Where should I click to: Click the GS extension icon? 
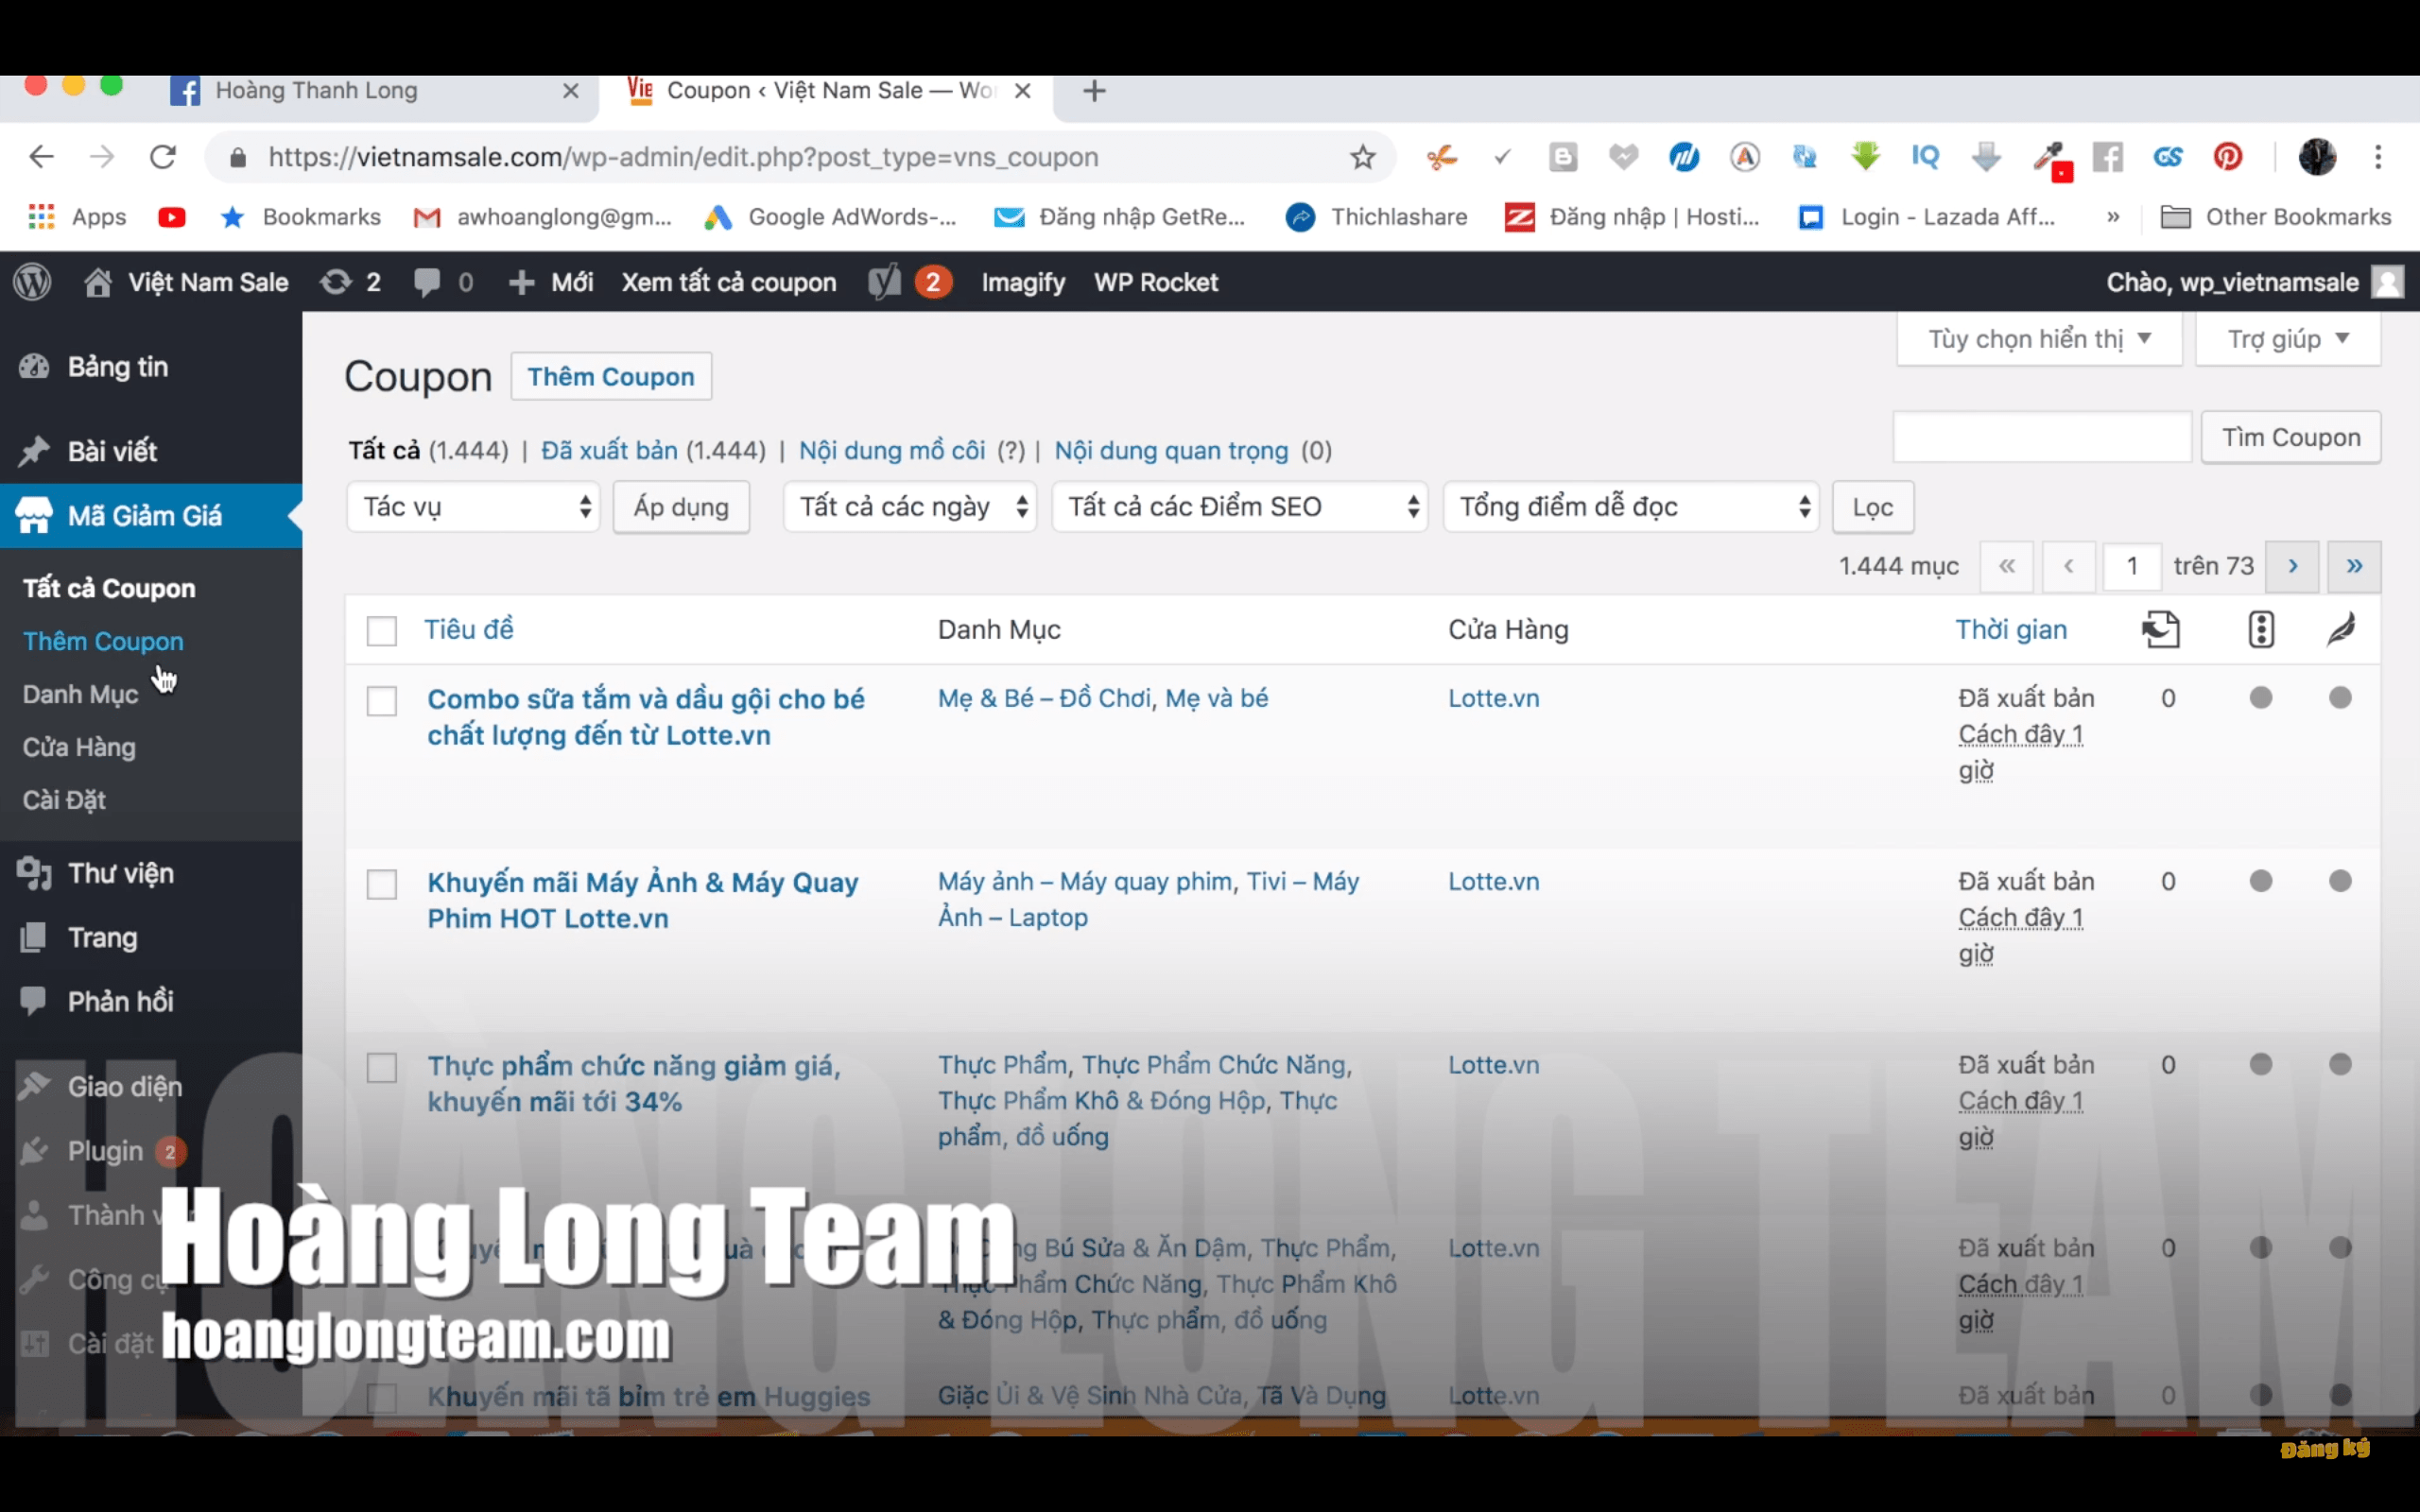pyautogui.click(x=2167, y=157)
